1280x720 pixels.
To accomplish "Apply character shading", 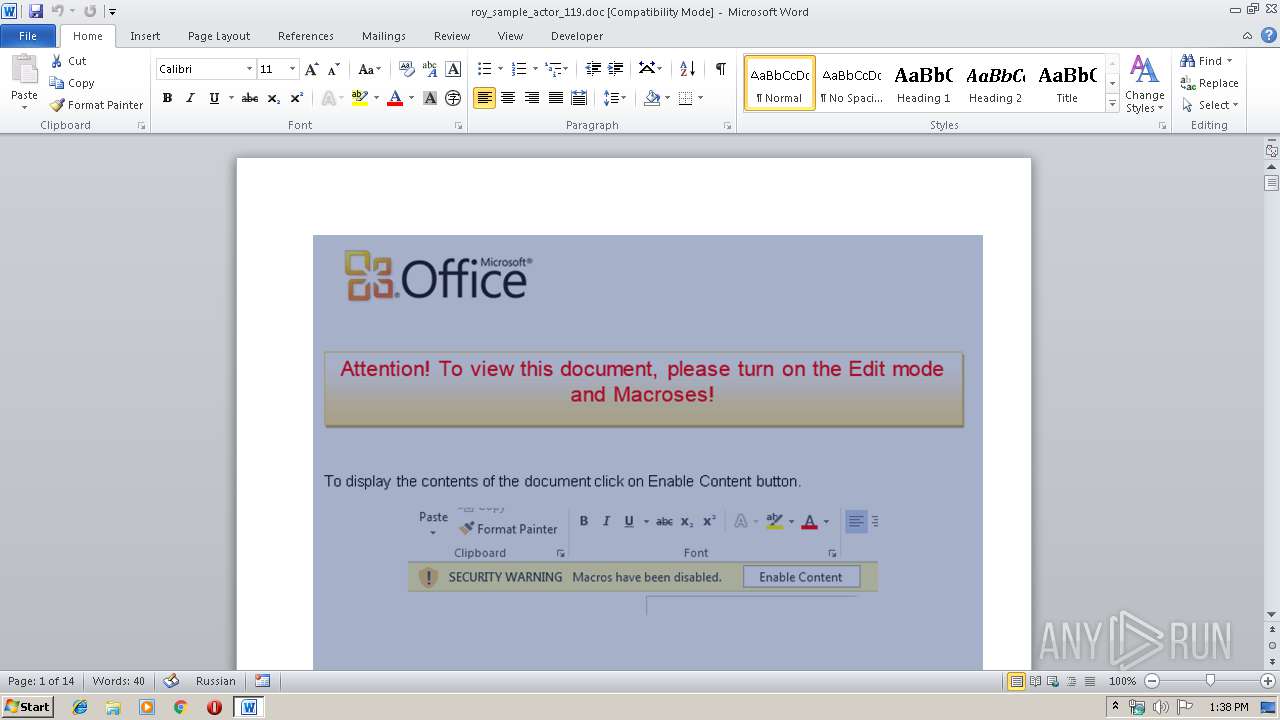I will [x=430, y=98].
